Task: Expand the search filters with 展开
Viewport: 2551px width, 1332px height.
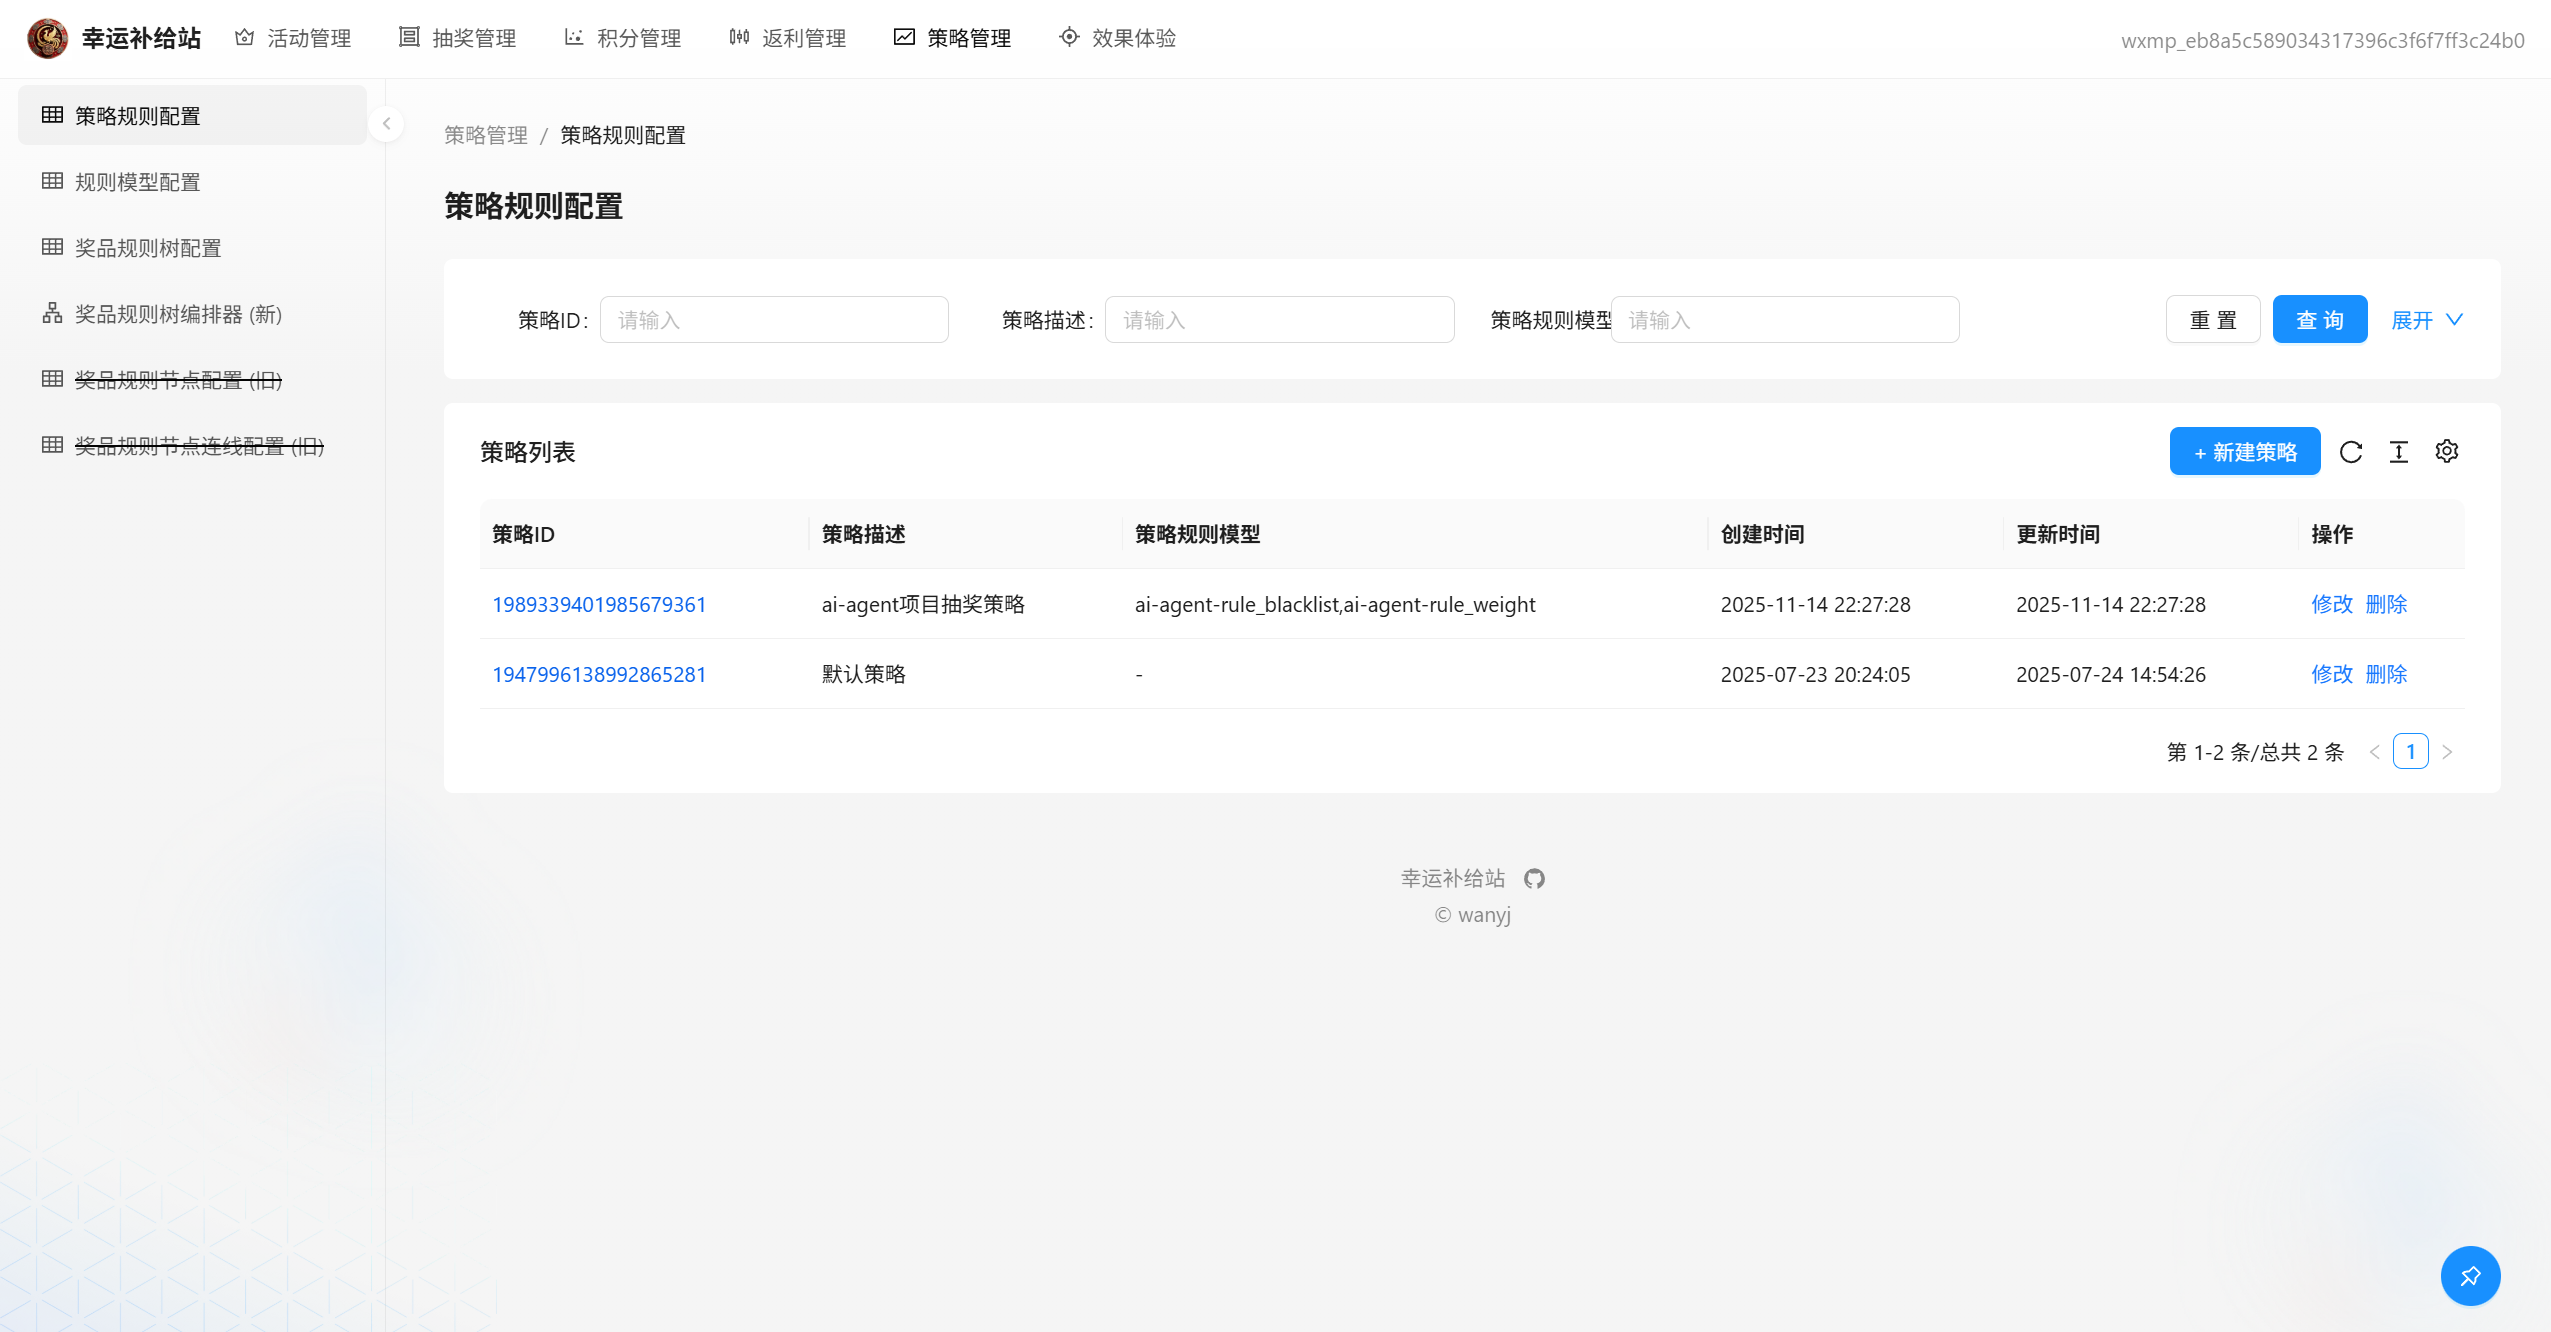Action: [2426, 320]
